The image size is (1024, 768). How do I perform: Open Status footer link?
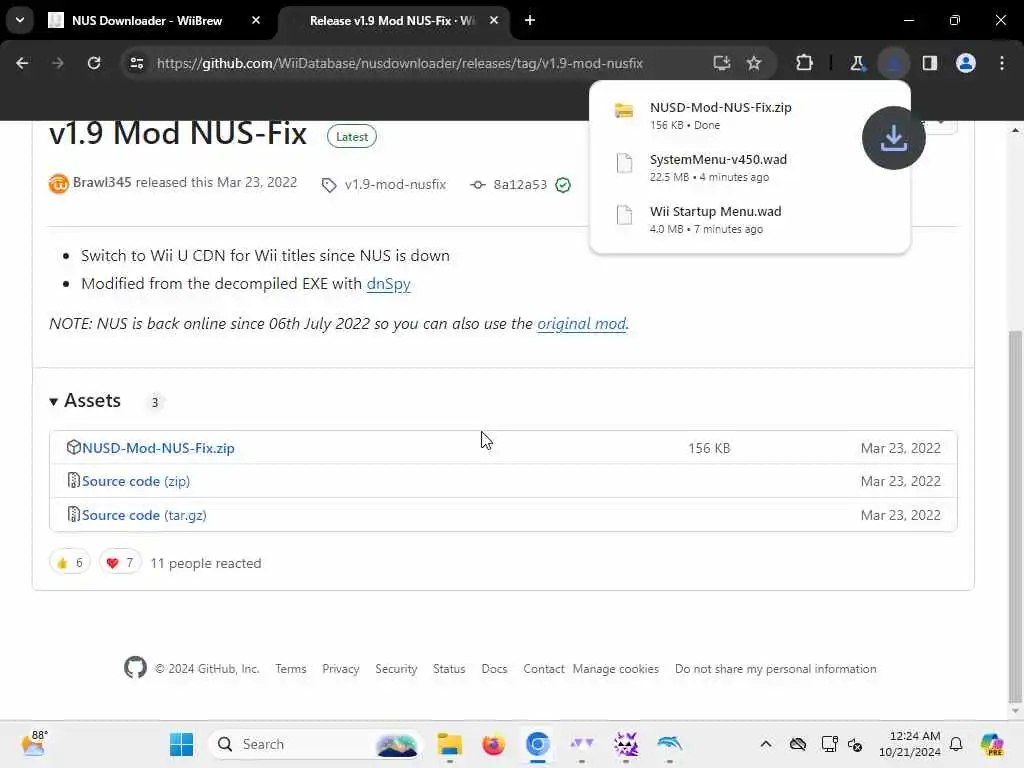coord(449,669)
